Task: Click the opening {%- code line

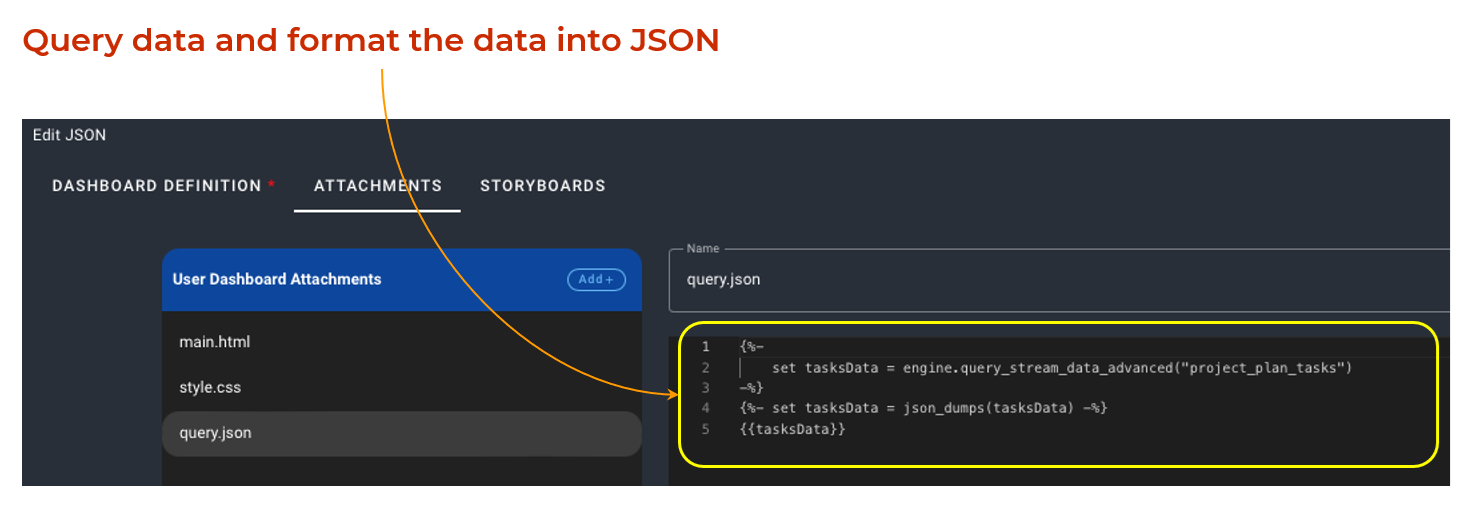Action: point(752,347)
